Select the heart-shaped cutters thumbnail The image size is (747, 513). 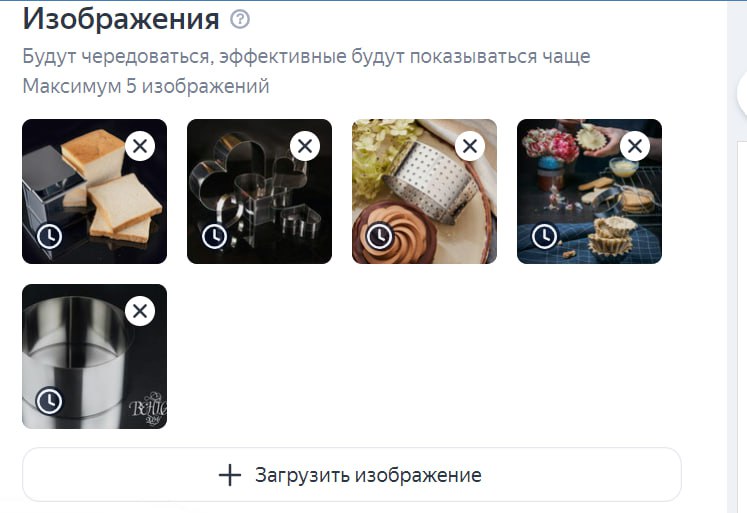[259, 191]
